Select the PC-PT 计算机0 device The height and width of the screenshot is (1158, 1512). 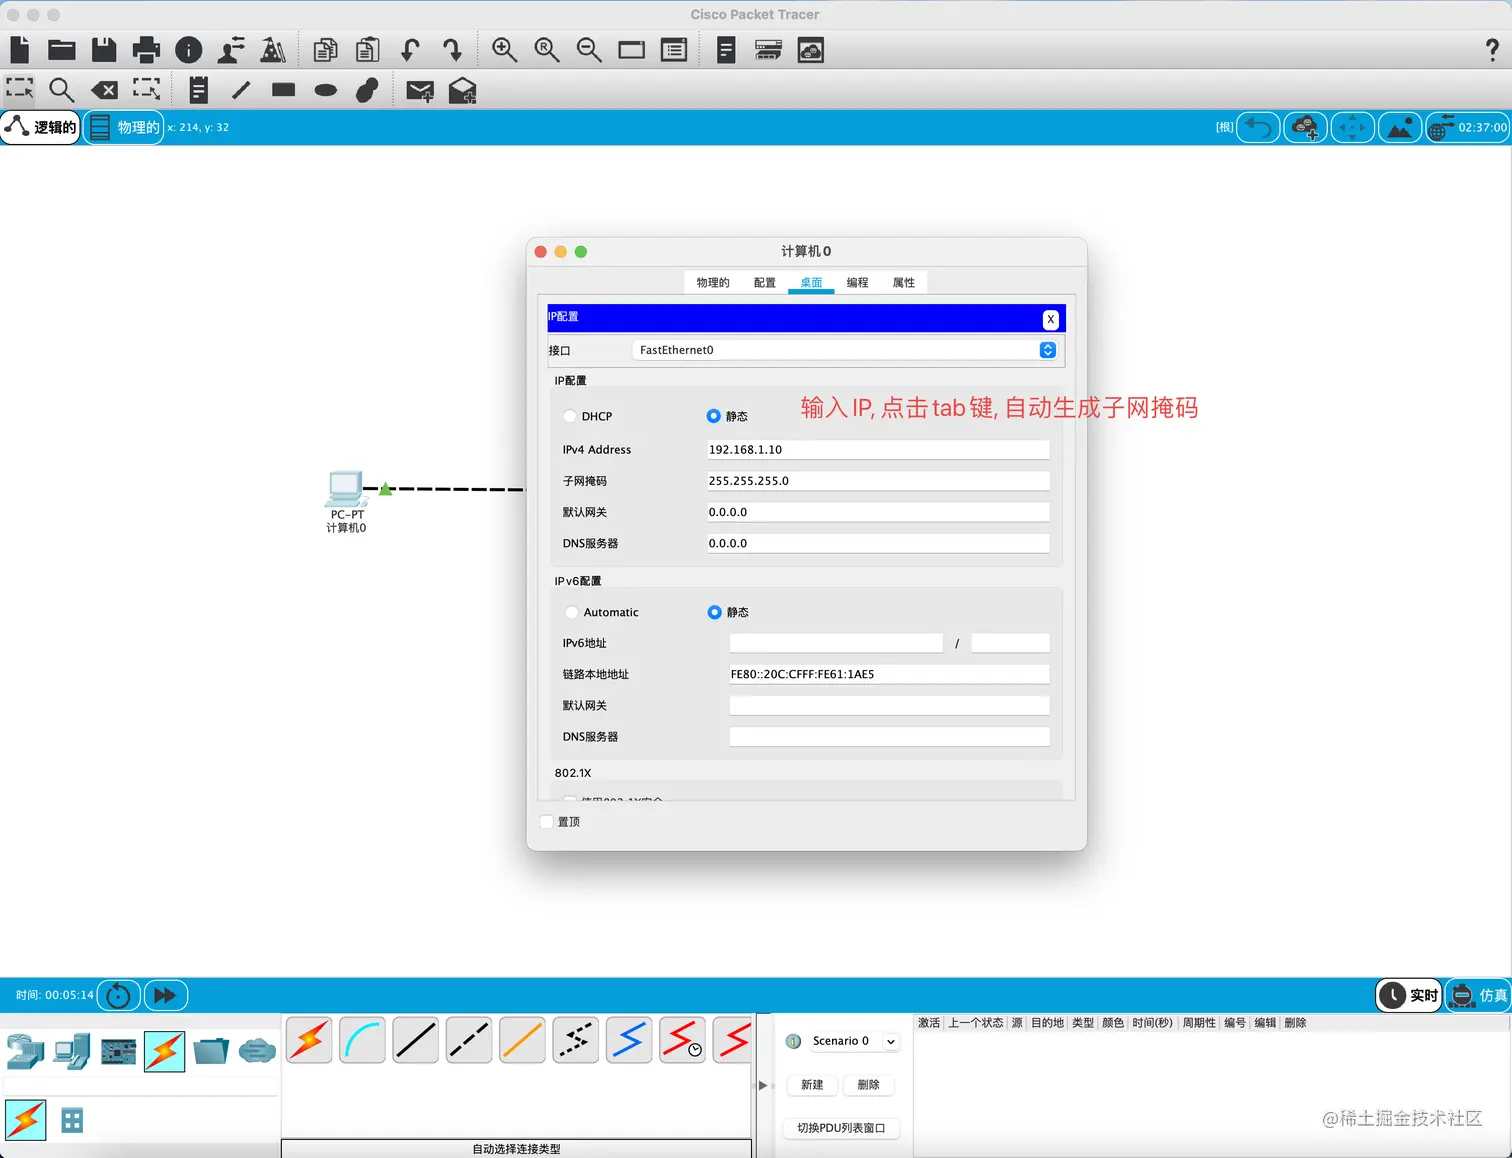coord(346,501)
